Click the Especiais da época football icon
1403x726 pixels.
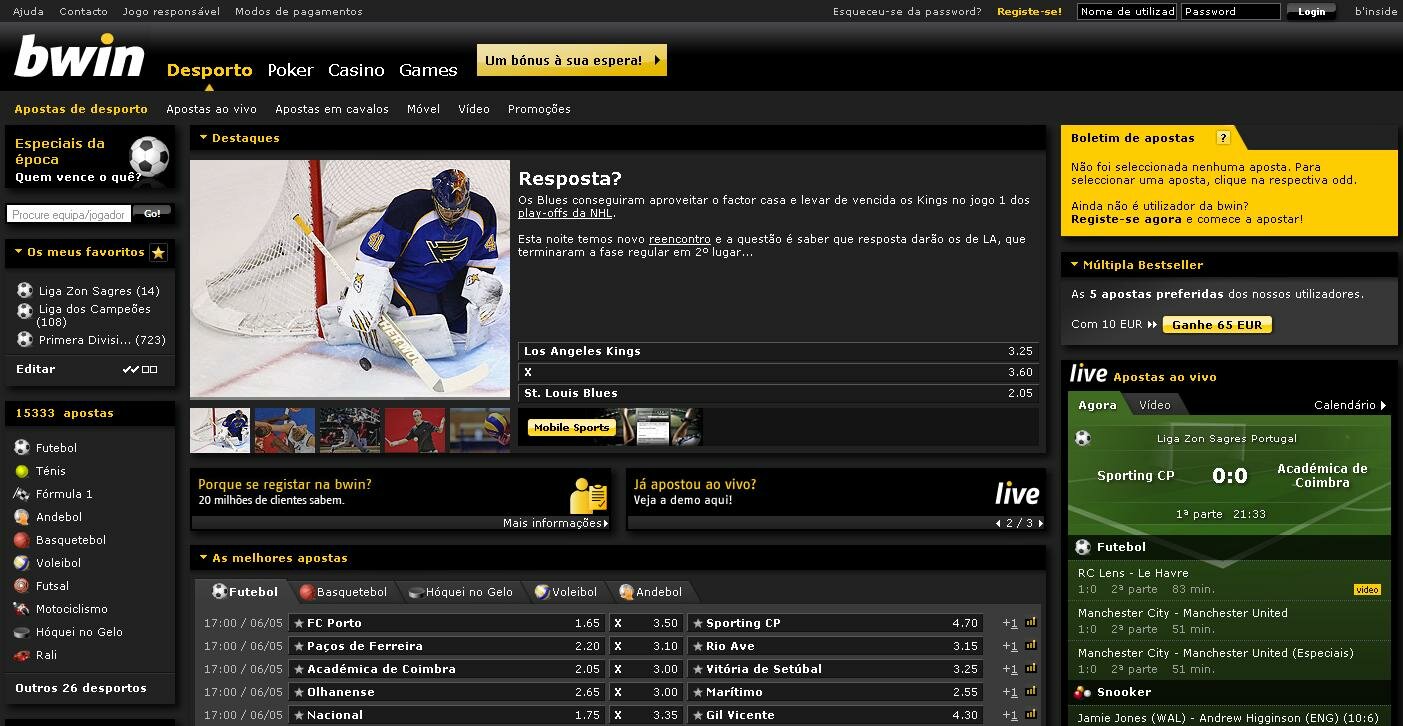pyautogui.click(x=149, y=157)
